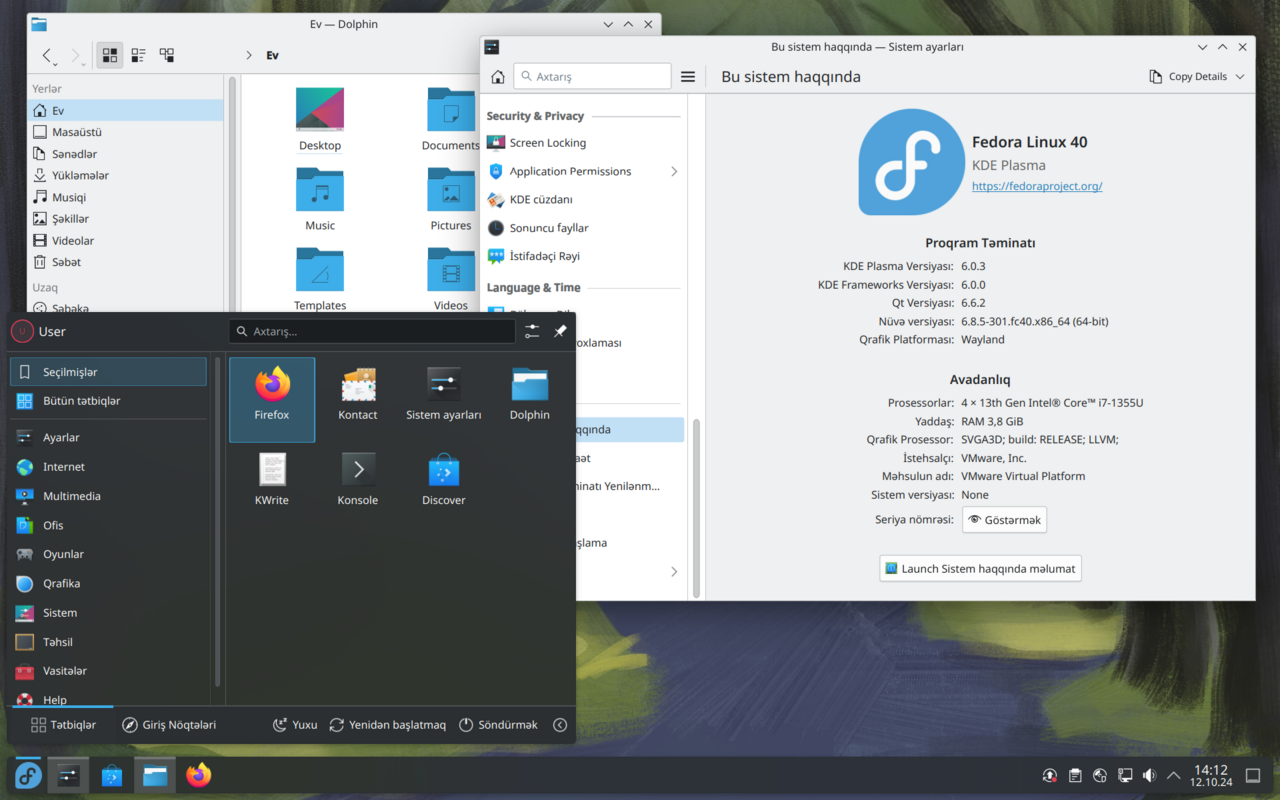
Task: Launch Firefox from the favorites grid
Action: tap(272, 399)
